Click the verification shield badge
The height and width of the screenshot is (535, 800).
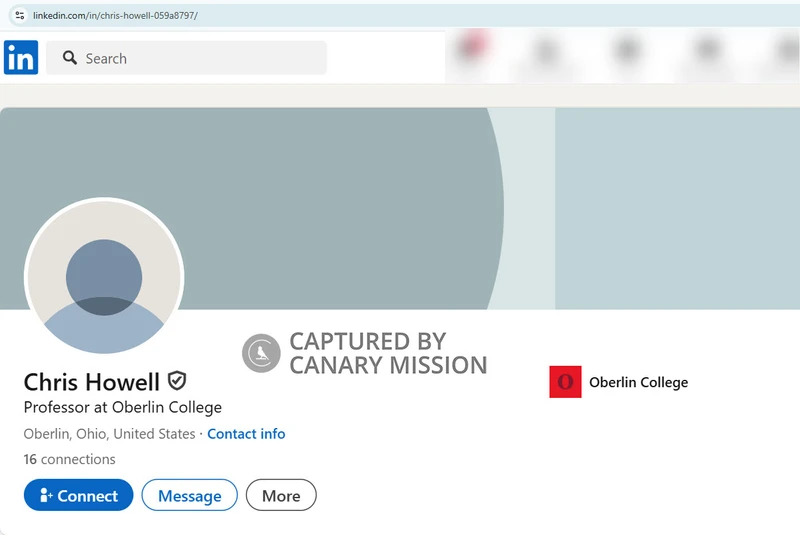(177, 380)
